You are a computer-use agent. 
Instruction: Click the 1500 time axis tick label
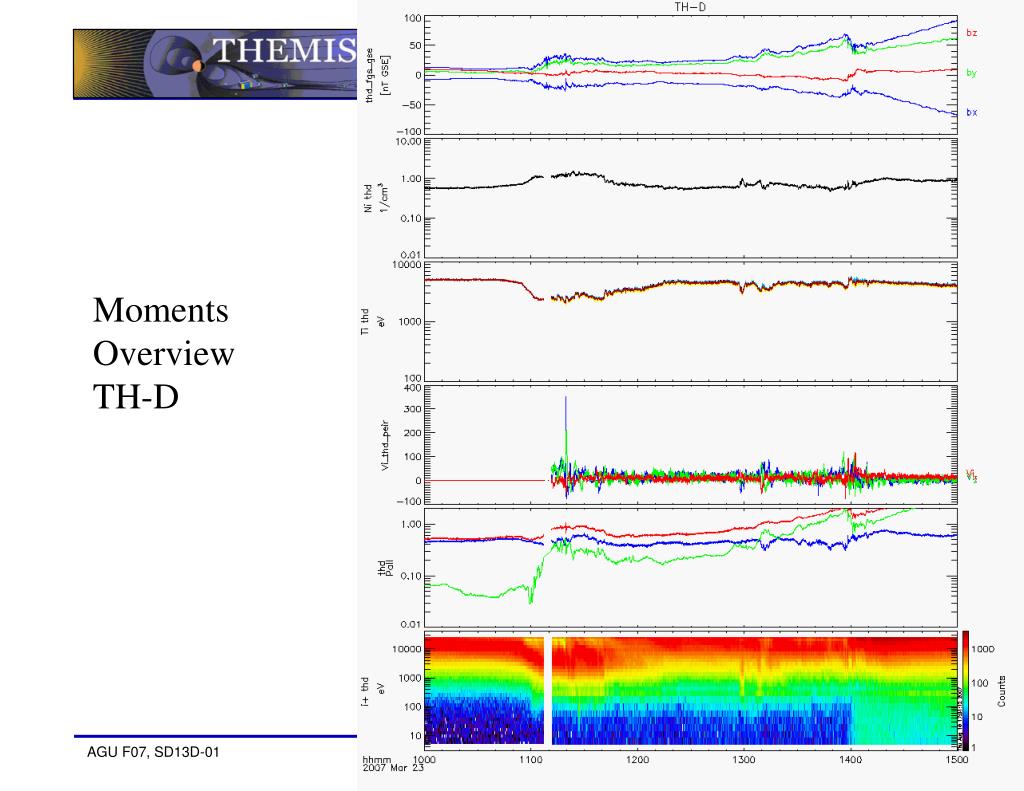click(x=957, y=759)
